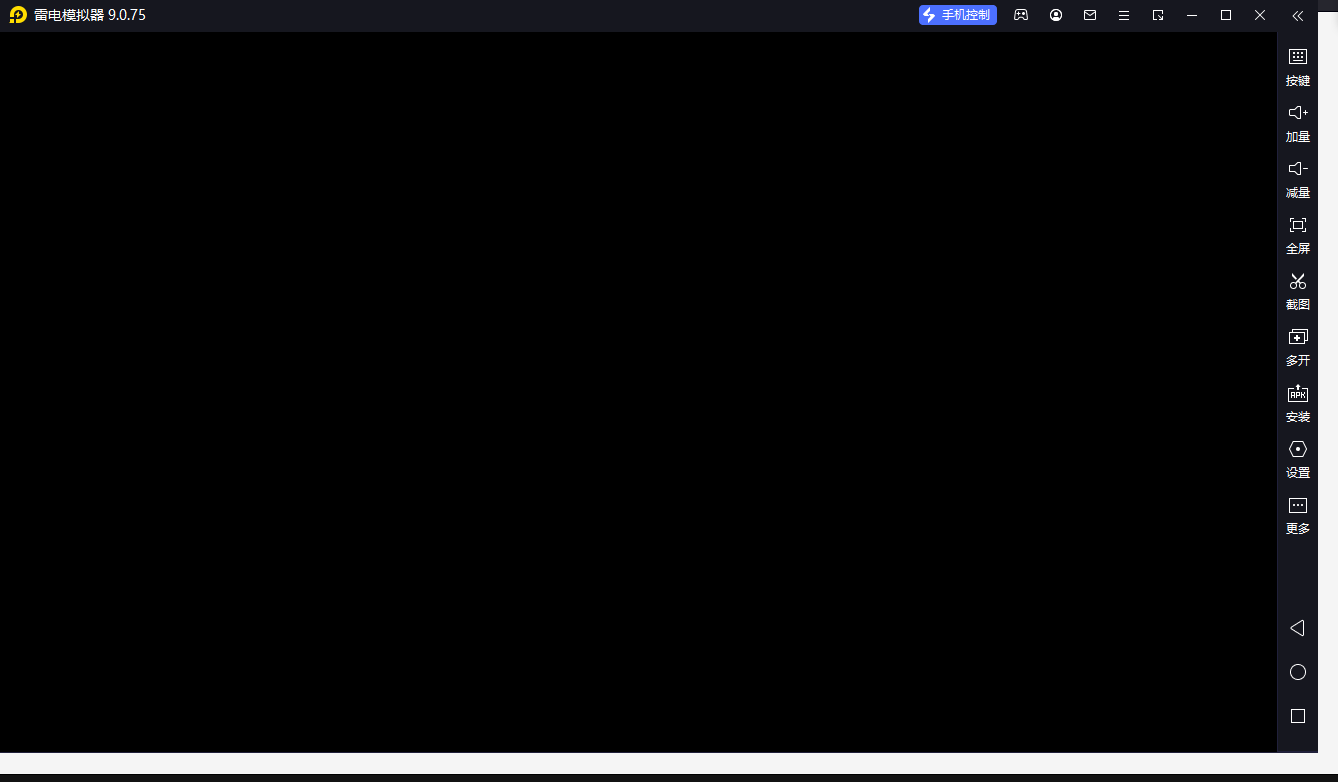Open the gamepad icon in title bar
This screenshot has width=1338, height=782.
1021,15
